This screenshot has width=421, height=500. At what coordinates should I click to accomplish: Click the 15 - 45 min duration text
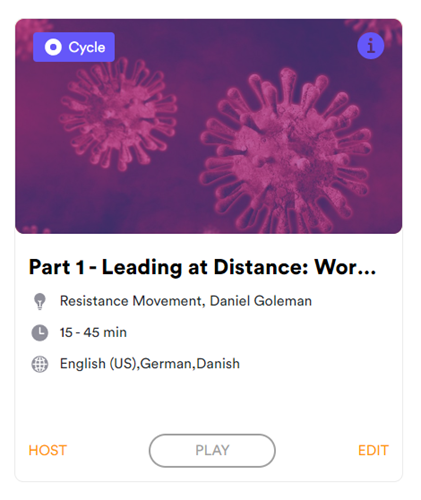(93, 332)
